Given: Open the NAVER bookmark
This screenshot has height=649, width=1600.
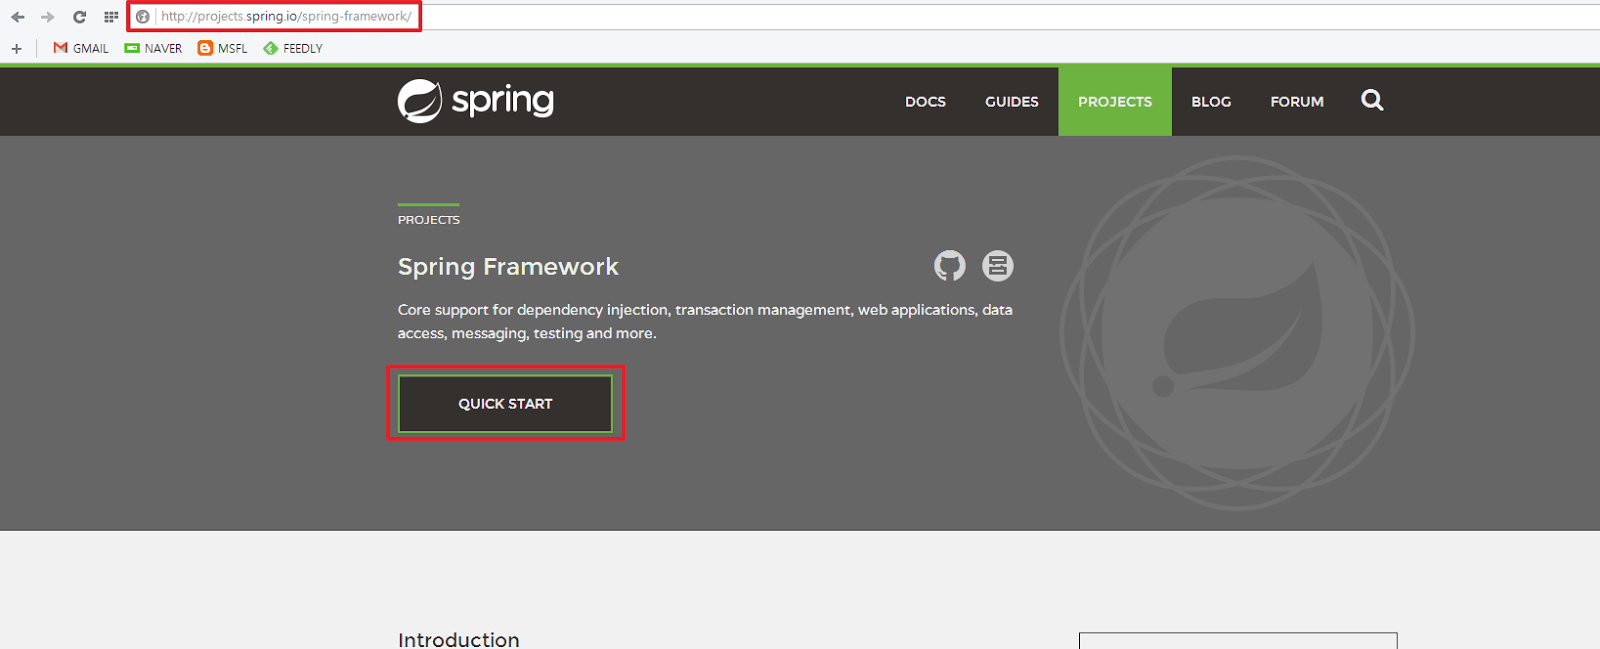Looking at the screenshot, I should tap(153, 48).
